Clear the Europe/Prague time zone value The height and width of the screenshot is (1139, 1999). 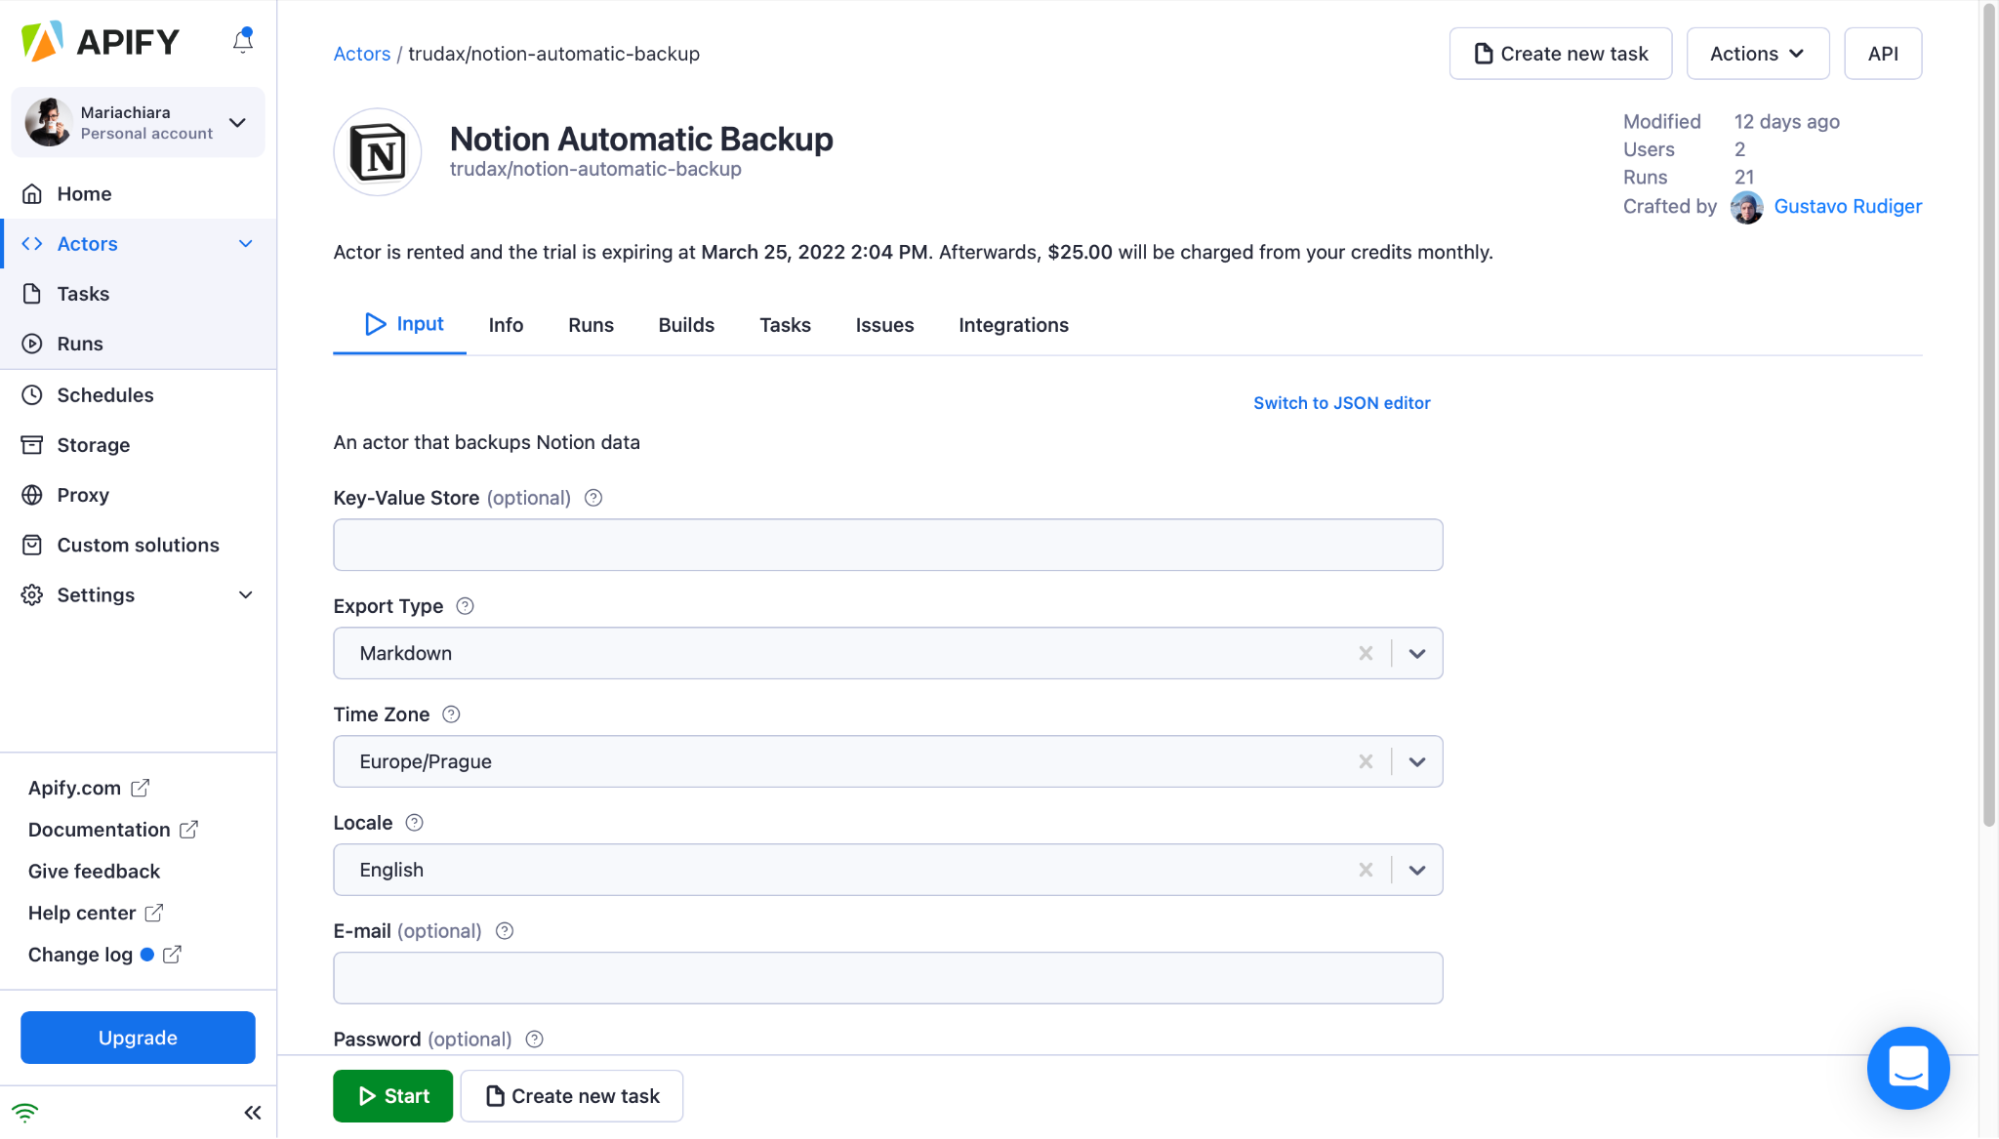click(1365, 761)
